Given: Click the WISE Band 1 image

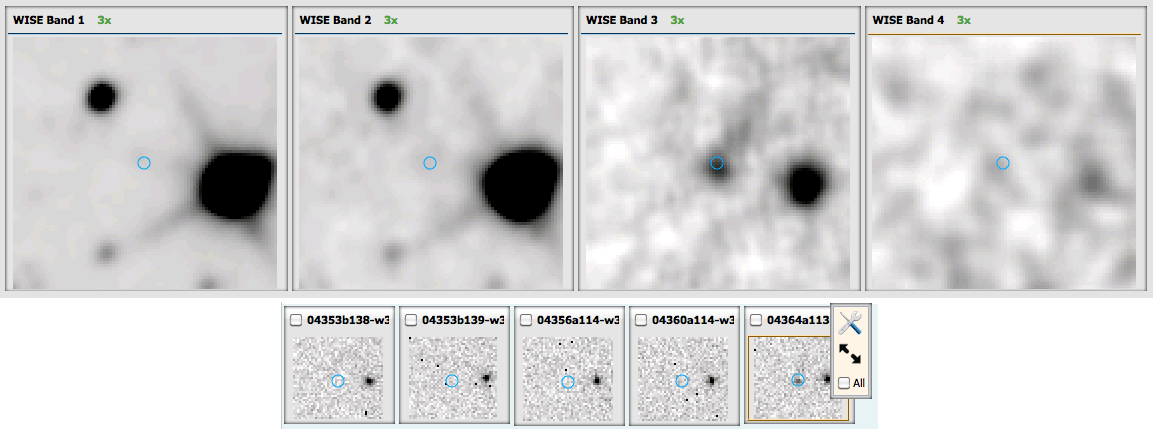Looking at the screenshot, I should [x=145, y=163].
